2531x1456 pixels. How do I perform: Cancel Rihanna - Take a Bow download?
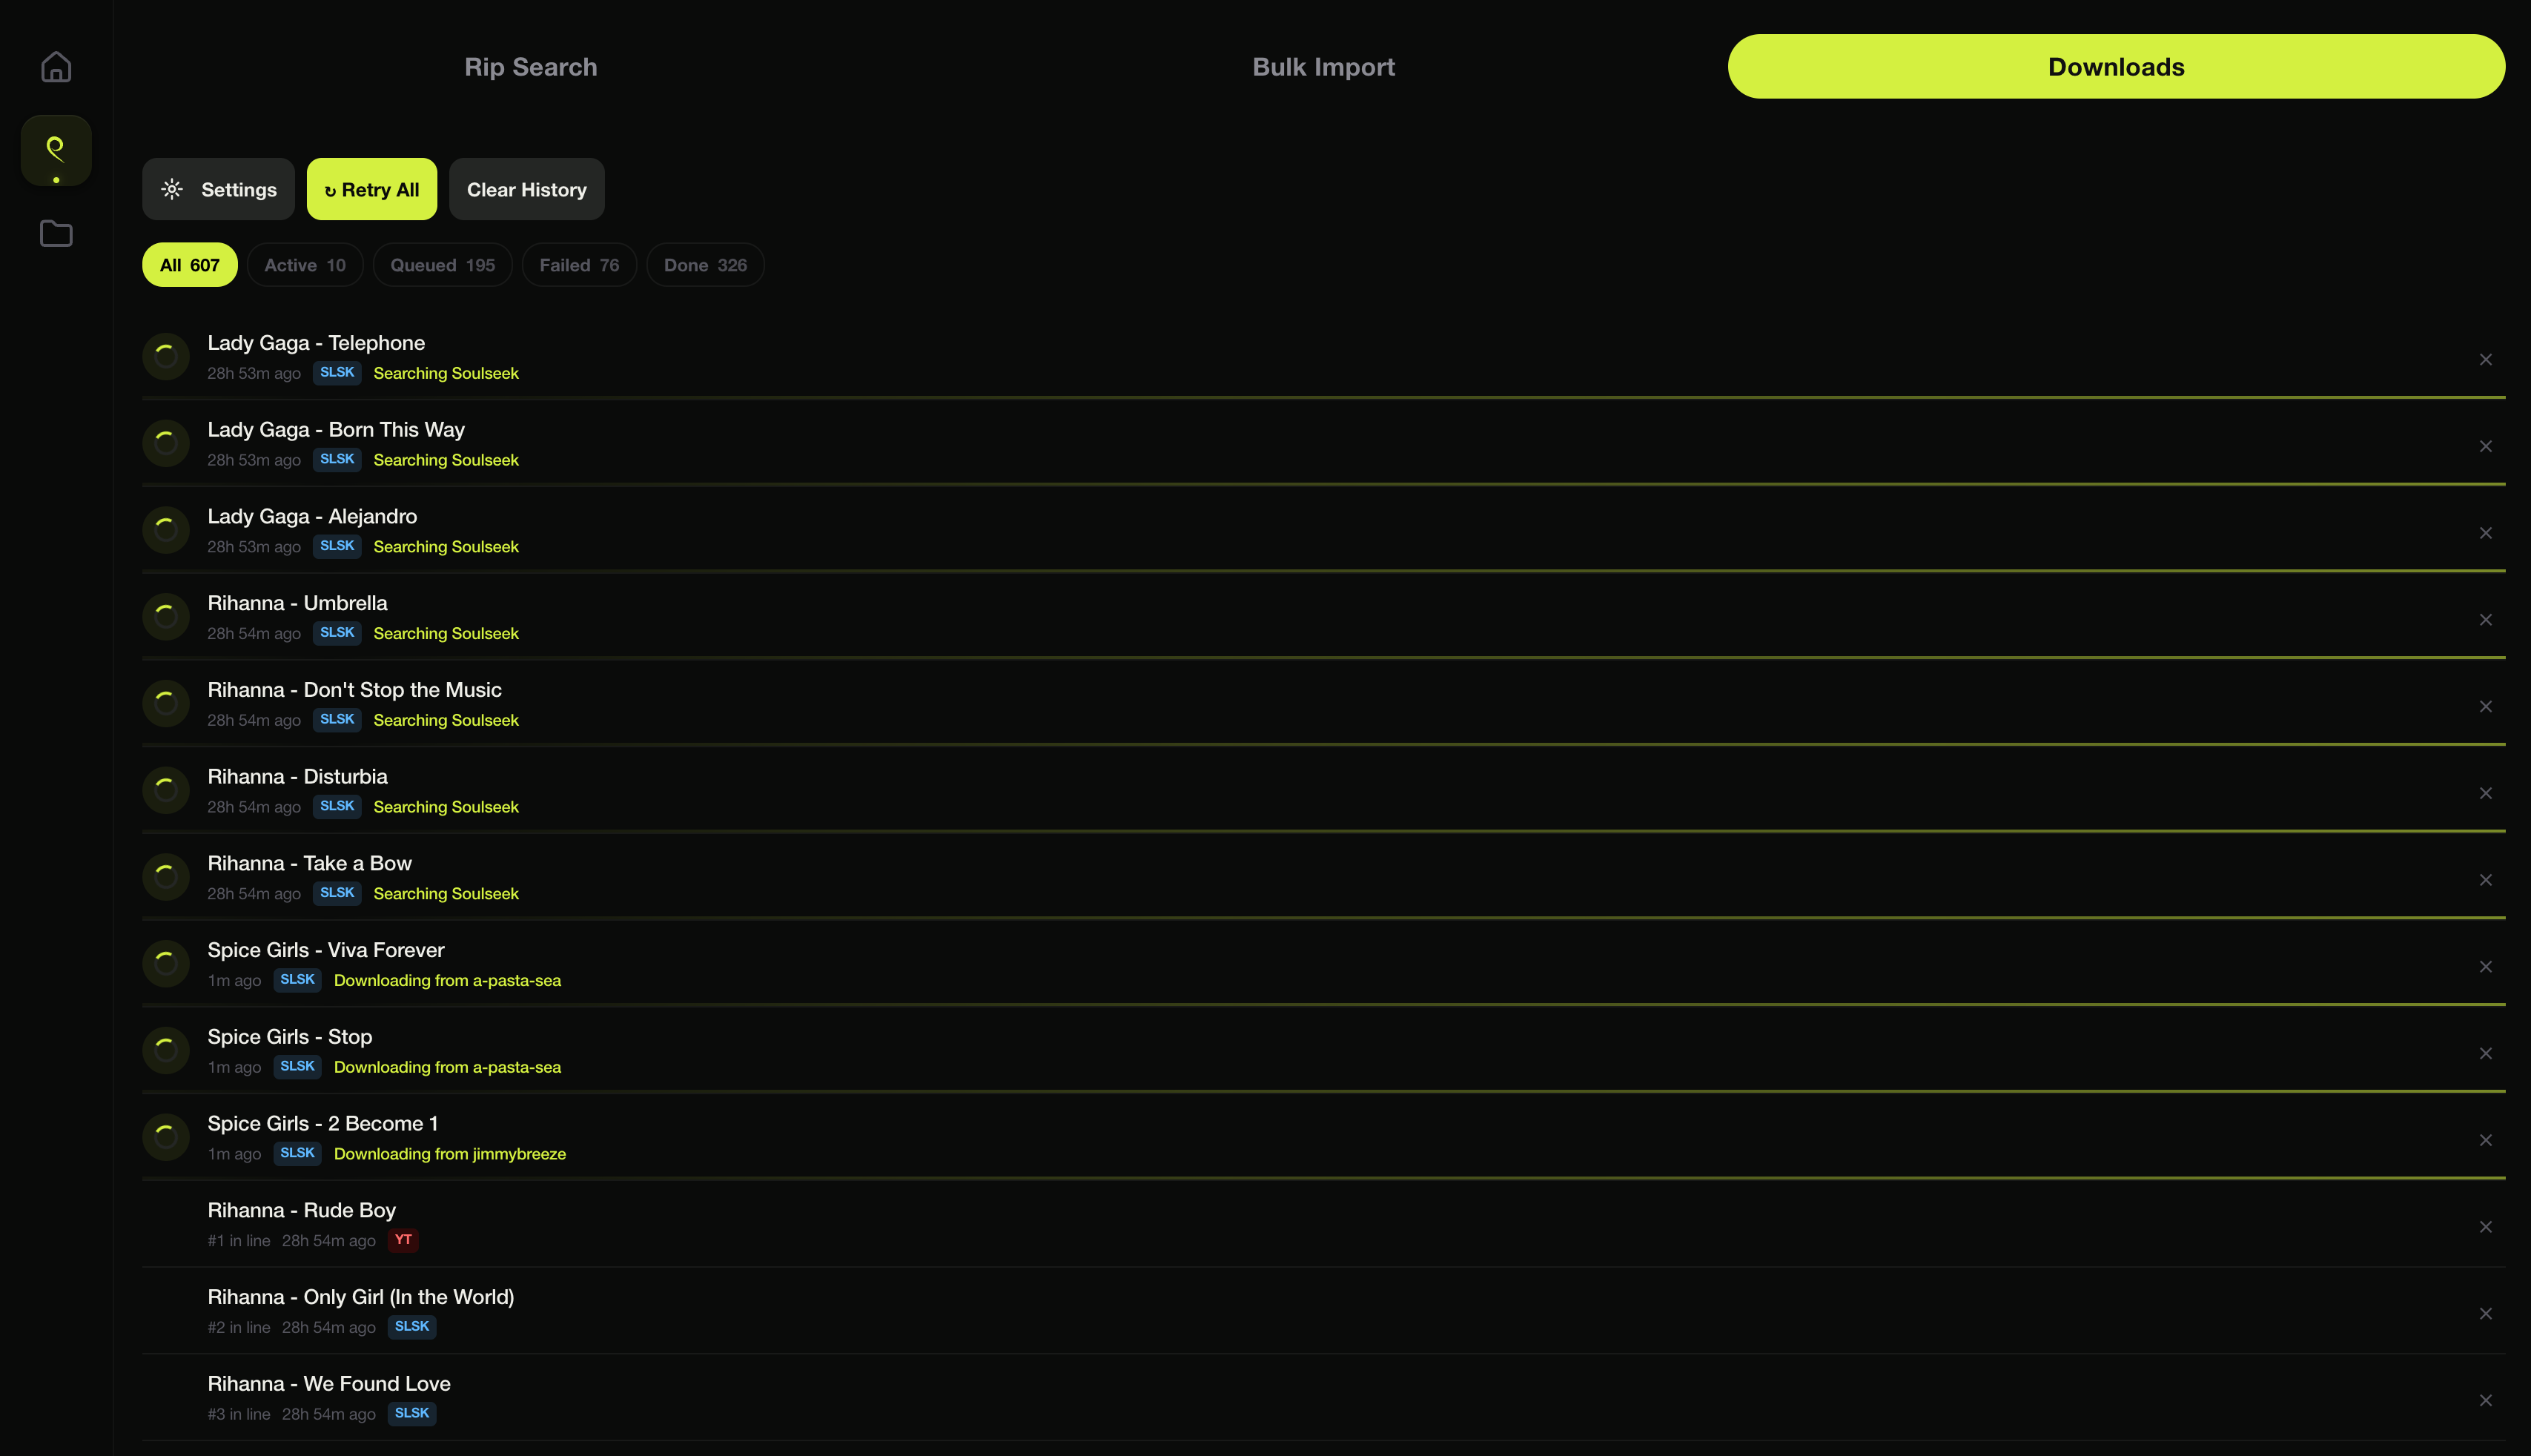(2486, 880)
